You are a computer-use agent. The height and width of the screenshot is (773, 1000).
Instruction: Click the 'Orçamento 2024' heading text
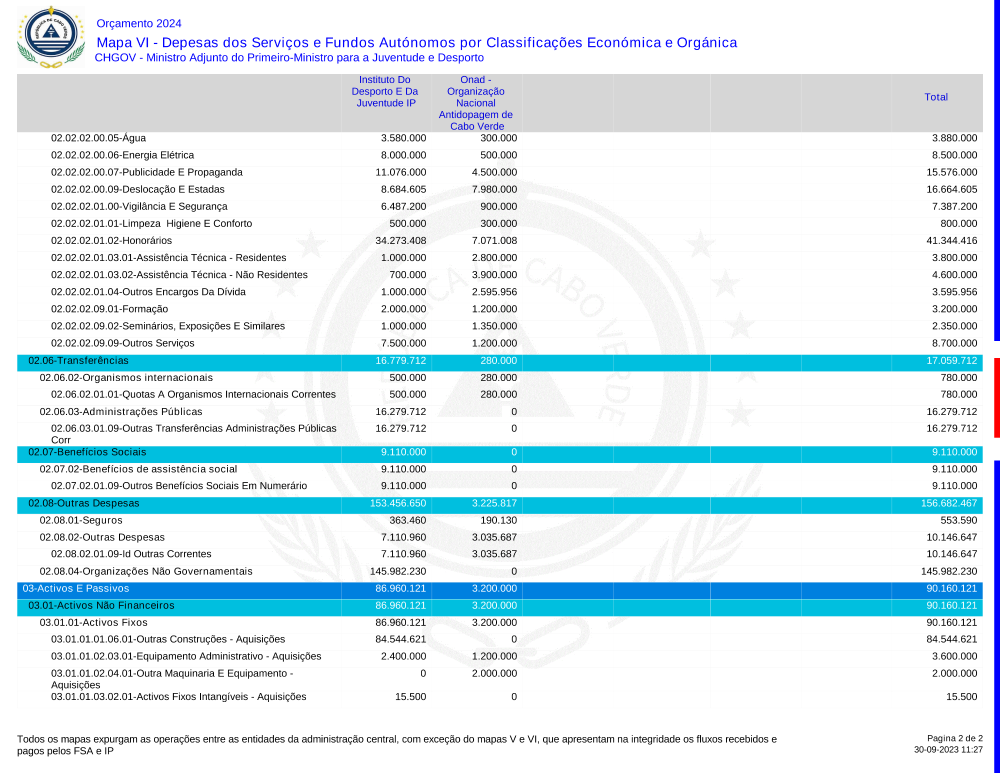(139, 23)
